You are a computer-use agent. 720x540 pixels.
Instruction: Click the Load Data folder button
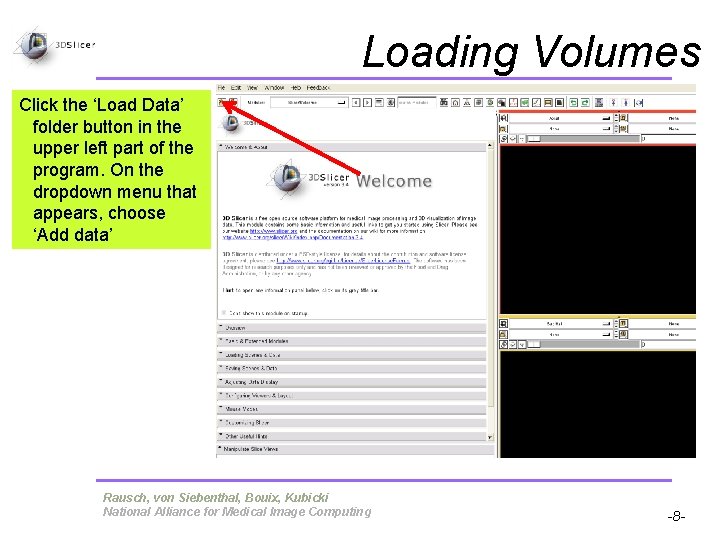(x=222, y=102)
